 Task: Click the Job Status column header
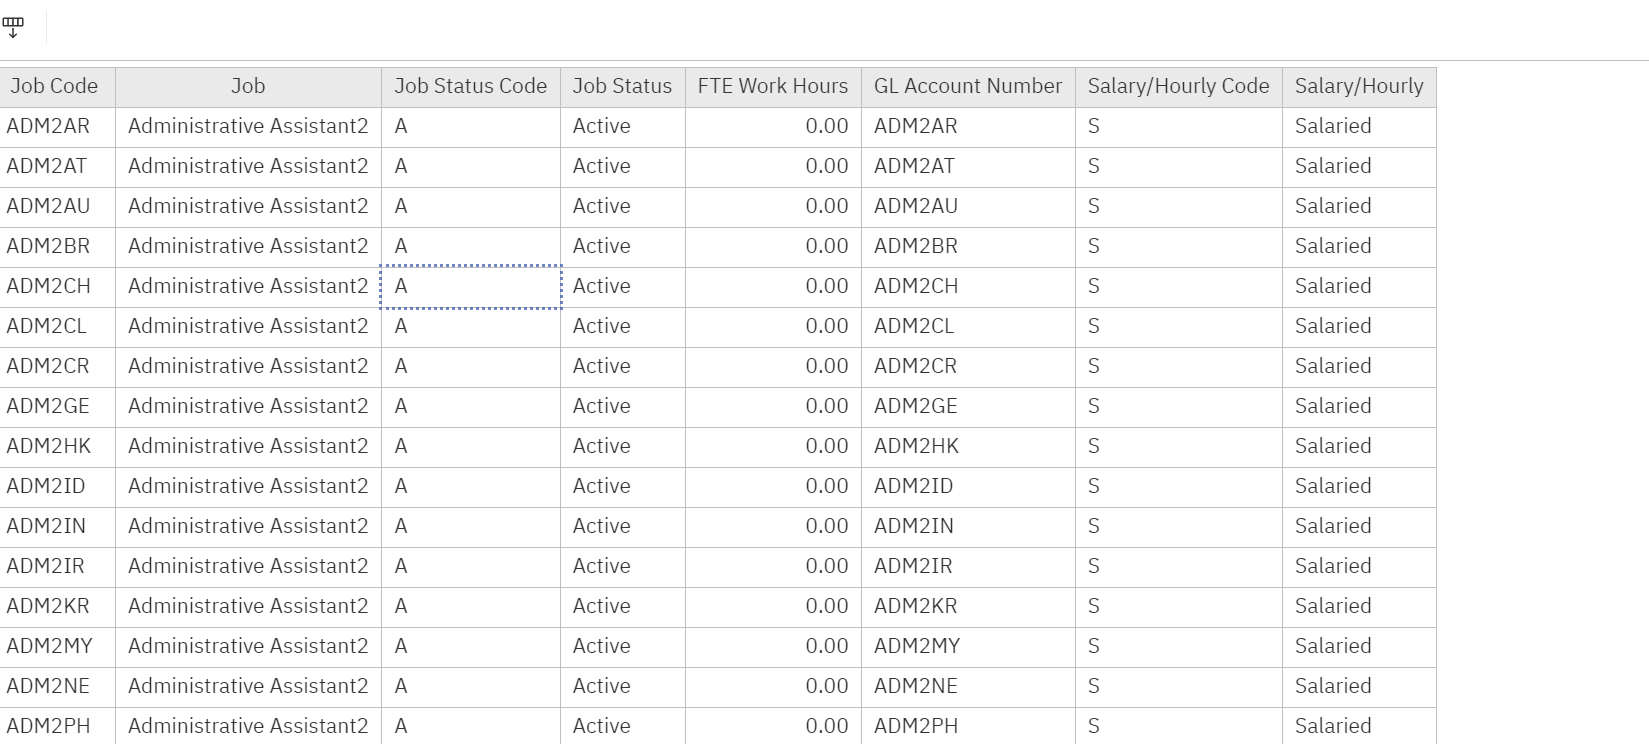(x=623, y=87)
